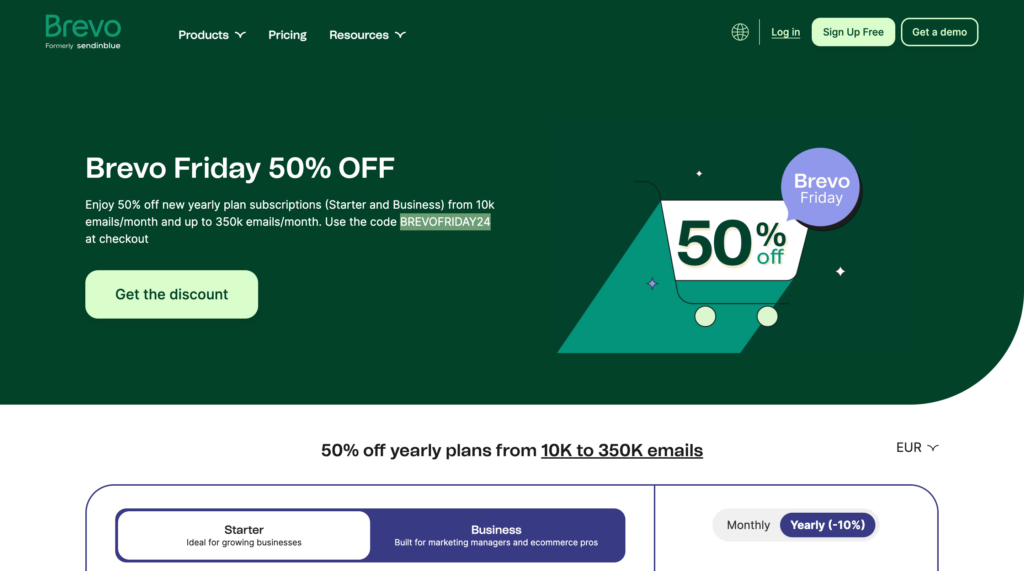Click the Get a demo button

point(939,32)
